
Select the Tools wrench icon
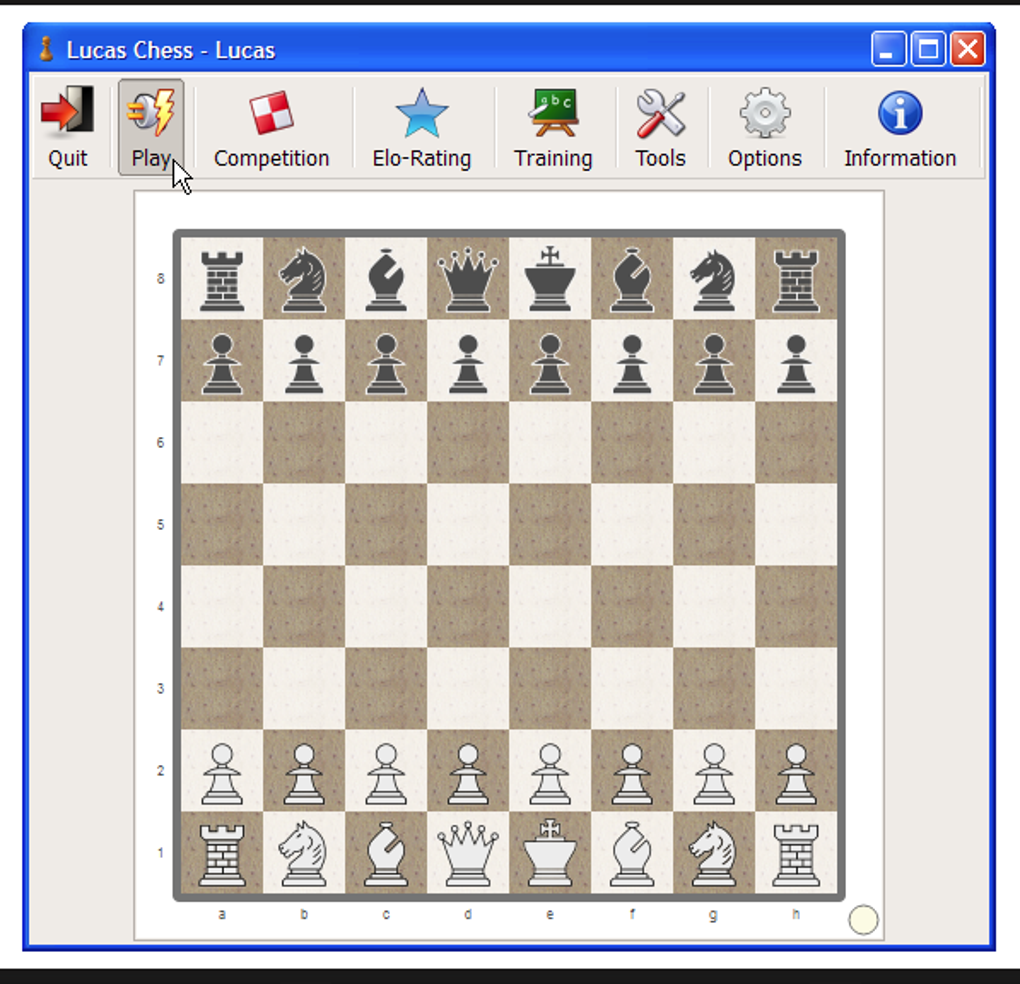tap(660, 113)
